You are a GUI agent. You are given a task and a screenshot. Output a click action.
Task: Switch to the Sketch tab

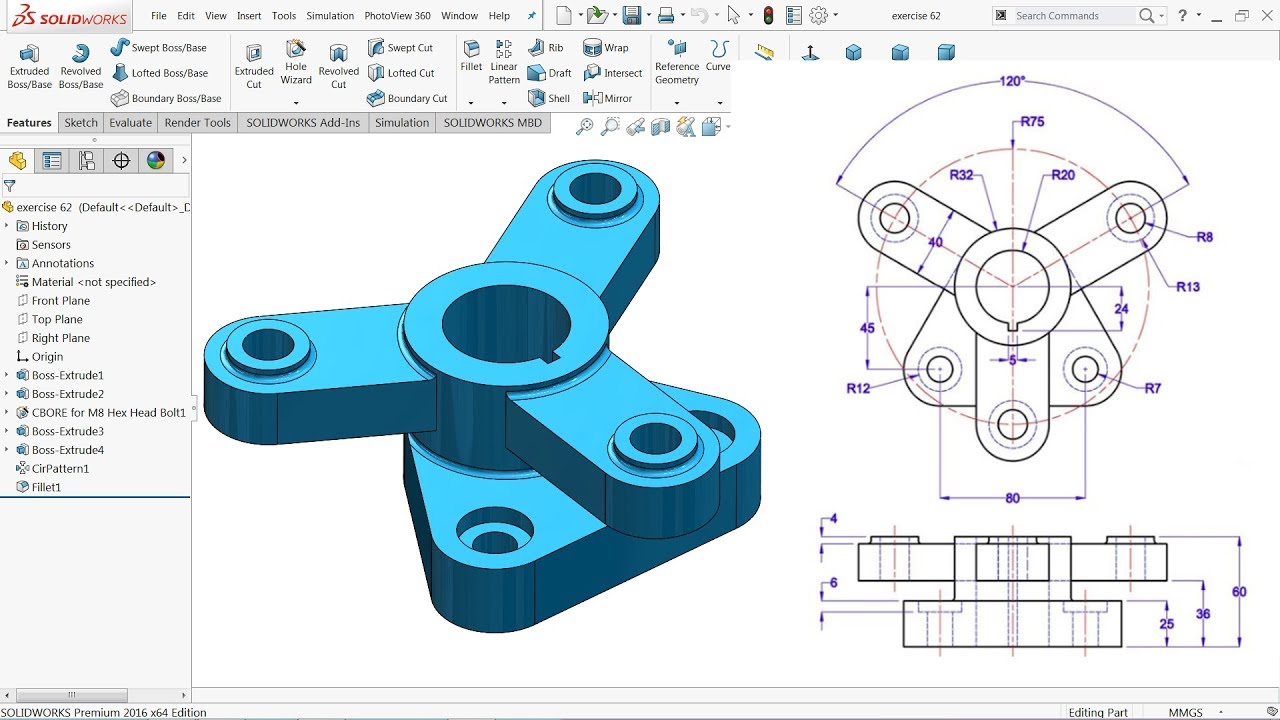(x=81, y=123)
